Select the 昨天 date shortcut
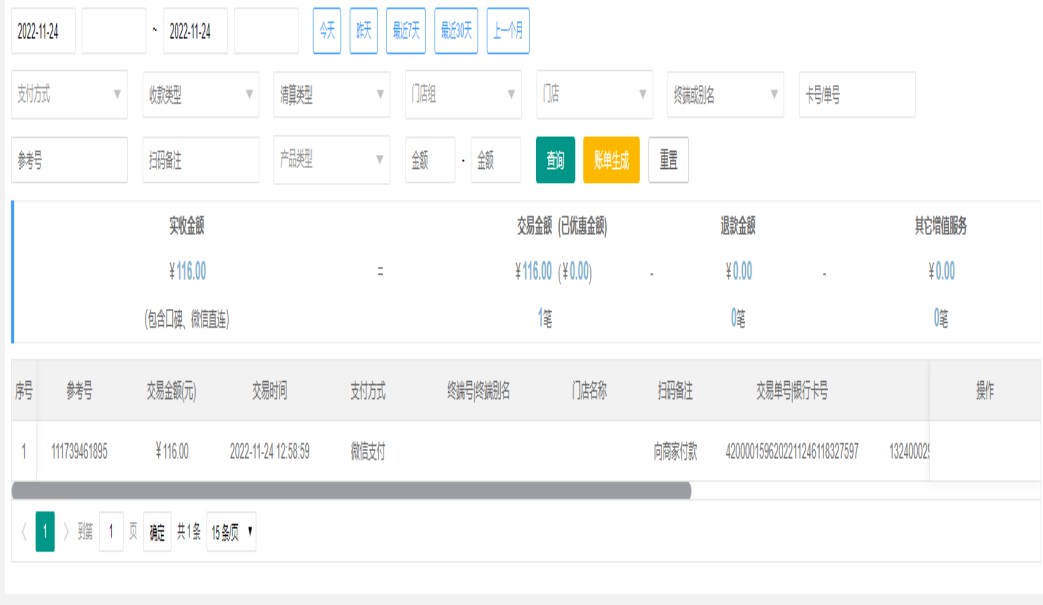 pos(363,31)
